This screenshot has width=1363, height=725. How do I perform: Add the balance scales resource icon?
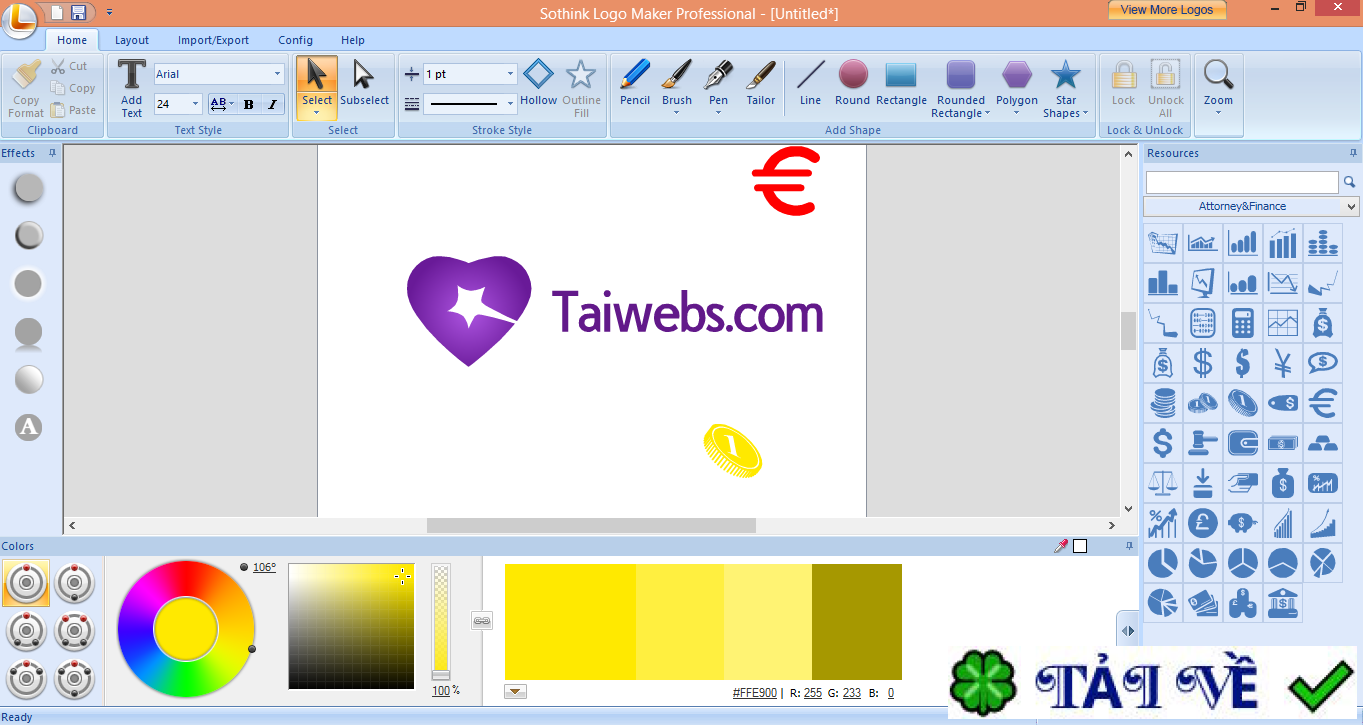tap(1163, 483)
